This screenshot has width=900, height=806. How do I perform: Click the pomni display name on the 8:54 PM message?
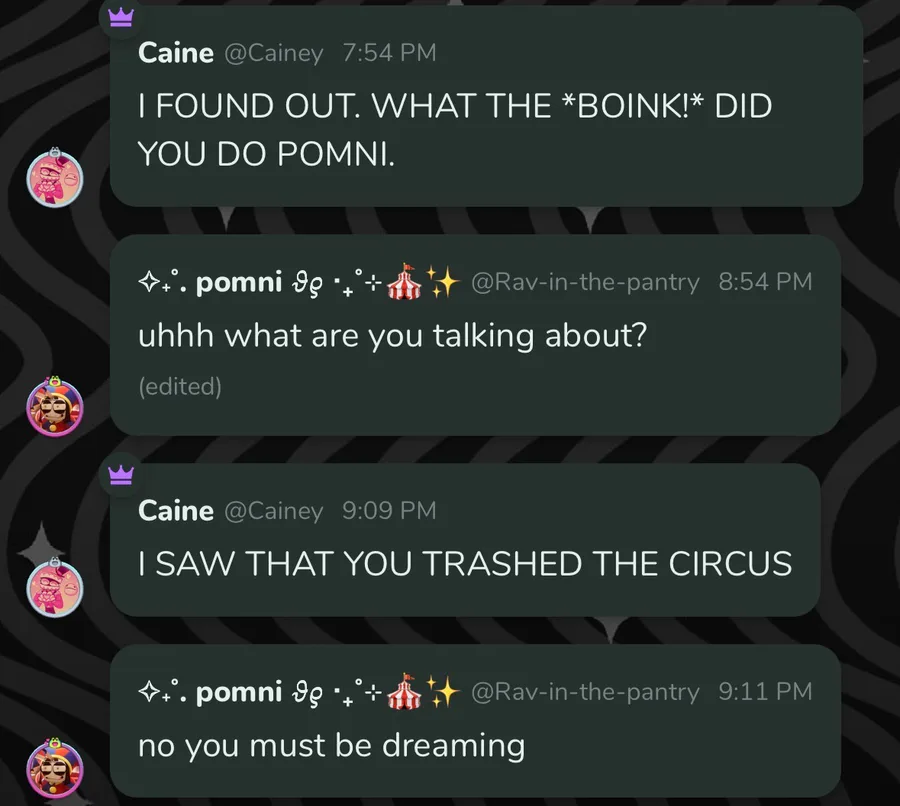click(239, 282)
